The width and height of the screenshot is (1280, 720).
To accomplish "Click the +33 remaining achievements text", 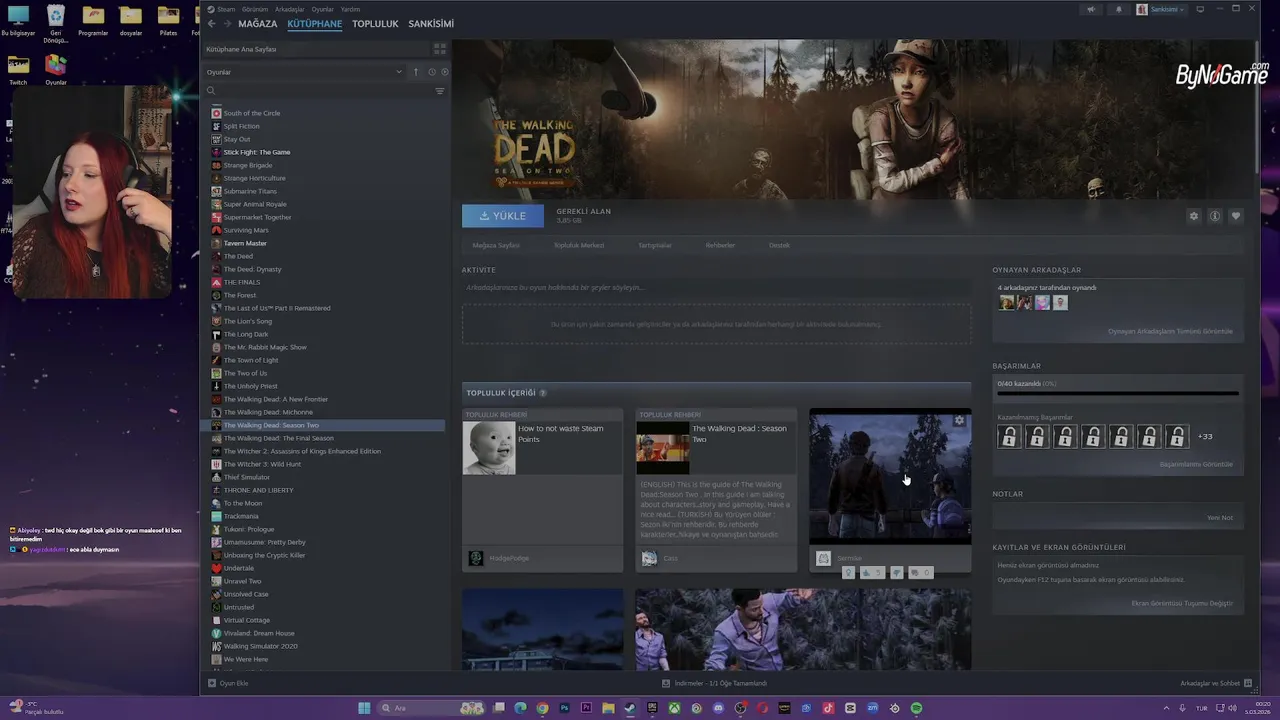I will click(x=1204, y=436).
